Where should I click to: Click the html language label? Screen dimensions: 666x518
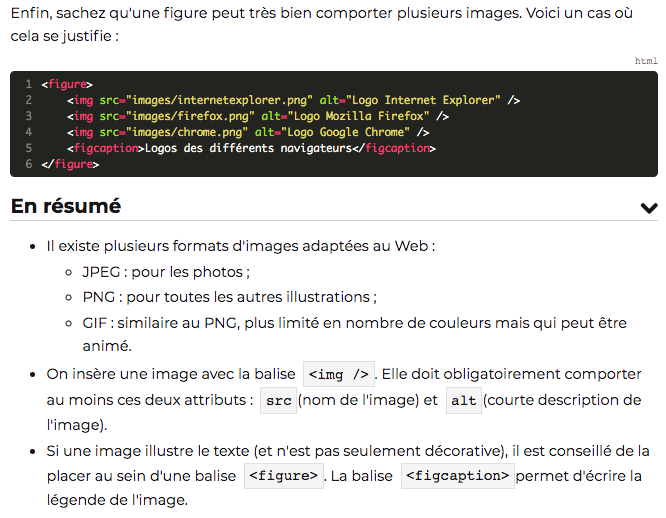(646, 61)
